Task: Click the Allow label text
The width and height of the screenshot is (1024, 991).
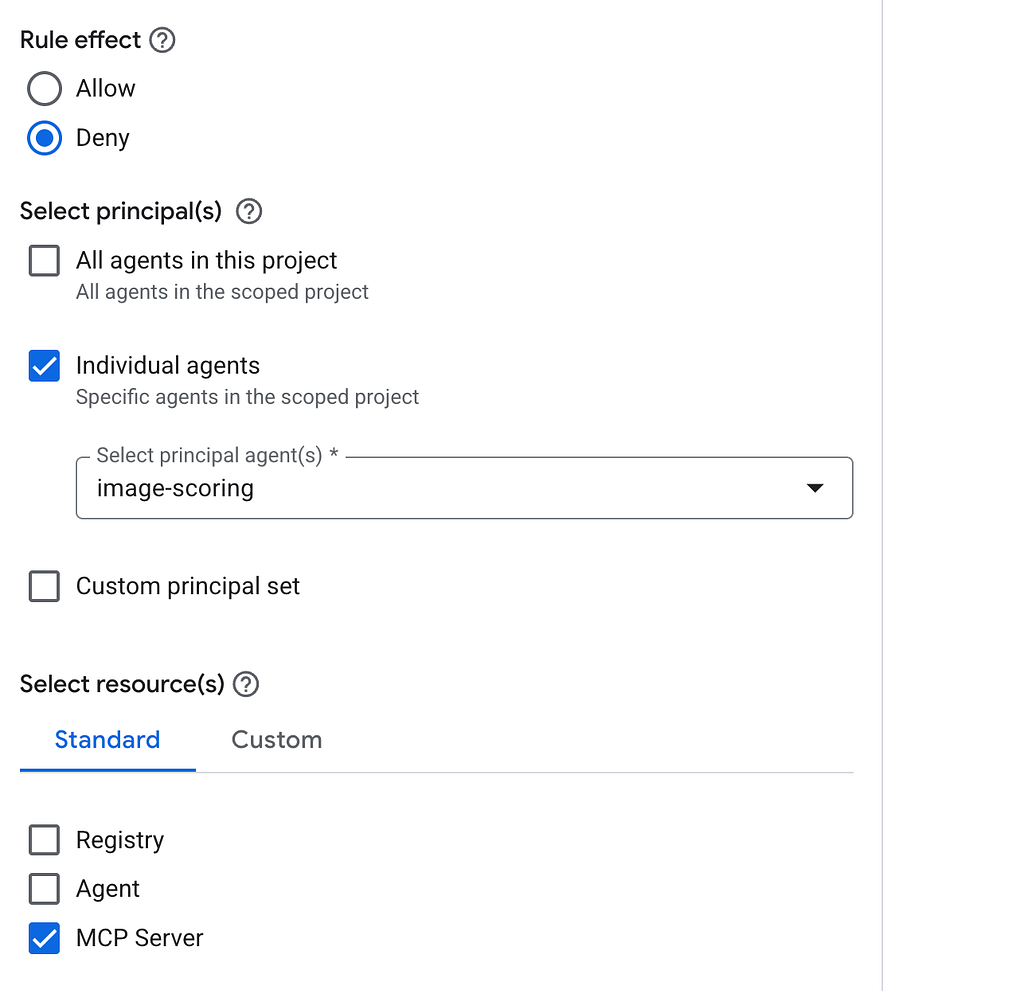Action: [106, 88]
